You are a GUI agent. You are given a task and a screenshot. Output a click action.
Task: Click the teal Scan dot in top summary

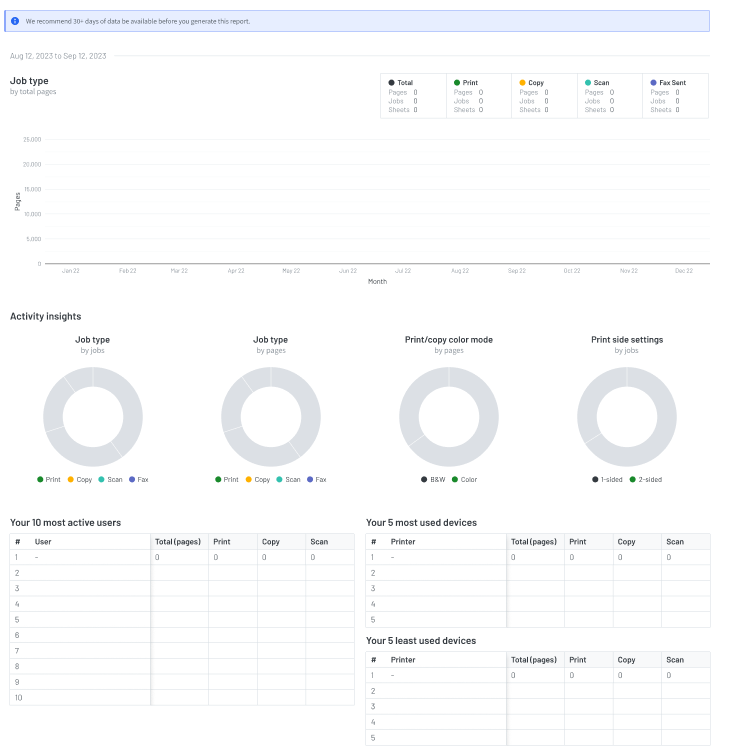(588, 83)
